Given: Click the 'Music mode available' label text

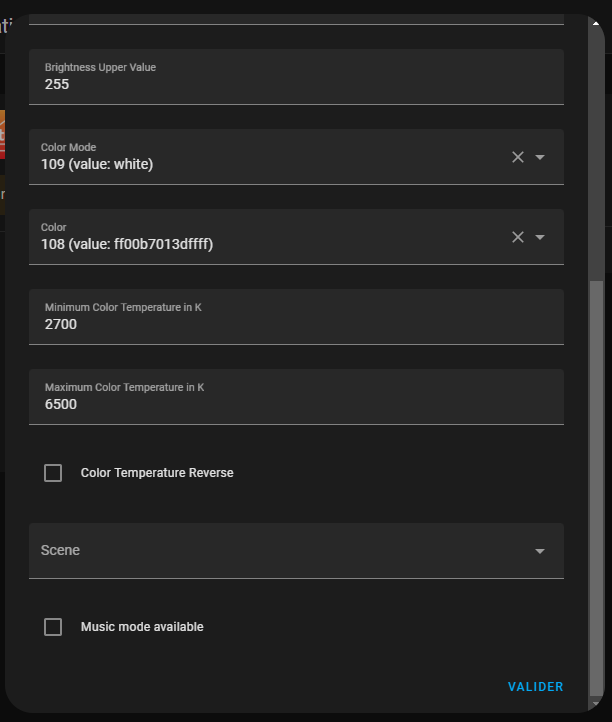Looking at the screenshot, I should [x=142, y=627].
